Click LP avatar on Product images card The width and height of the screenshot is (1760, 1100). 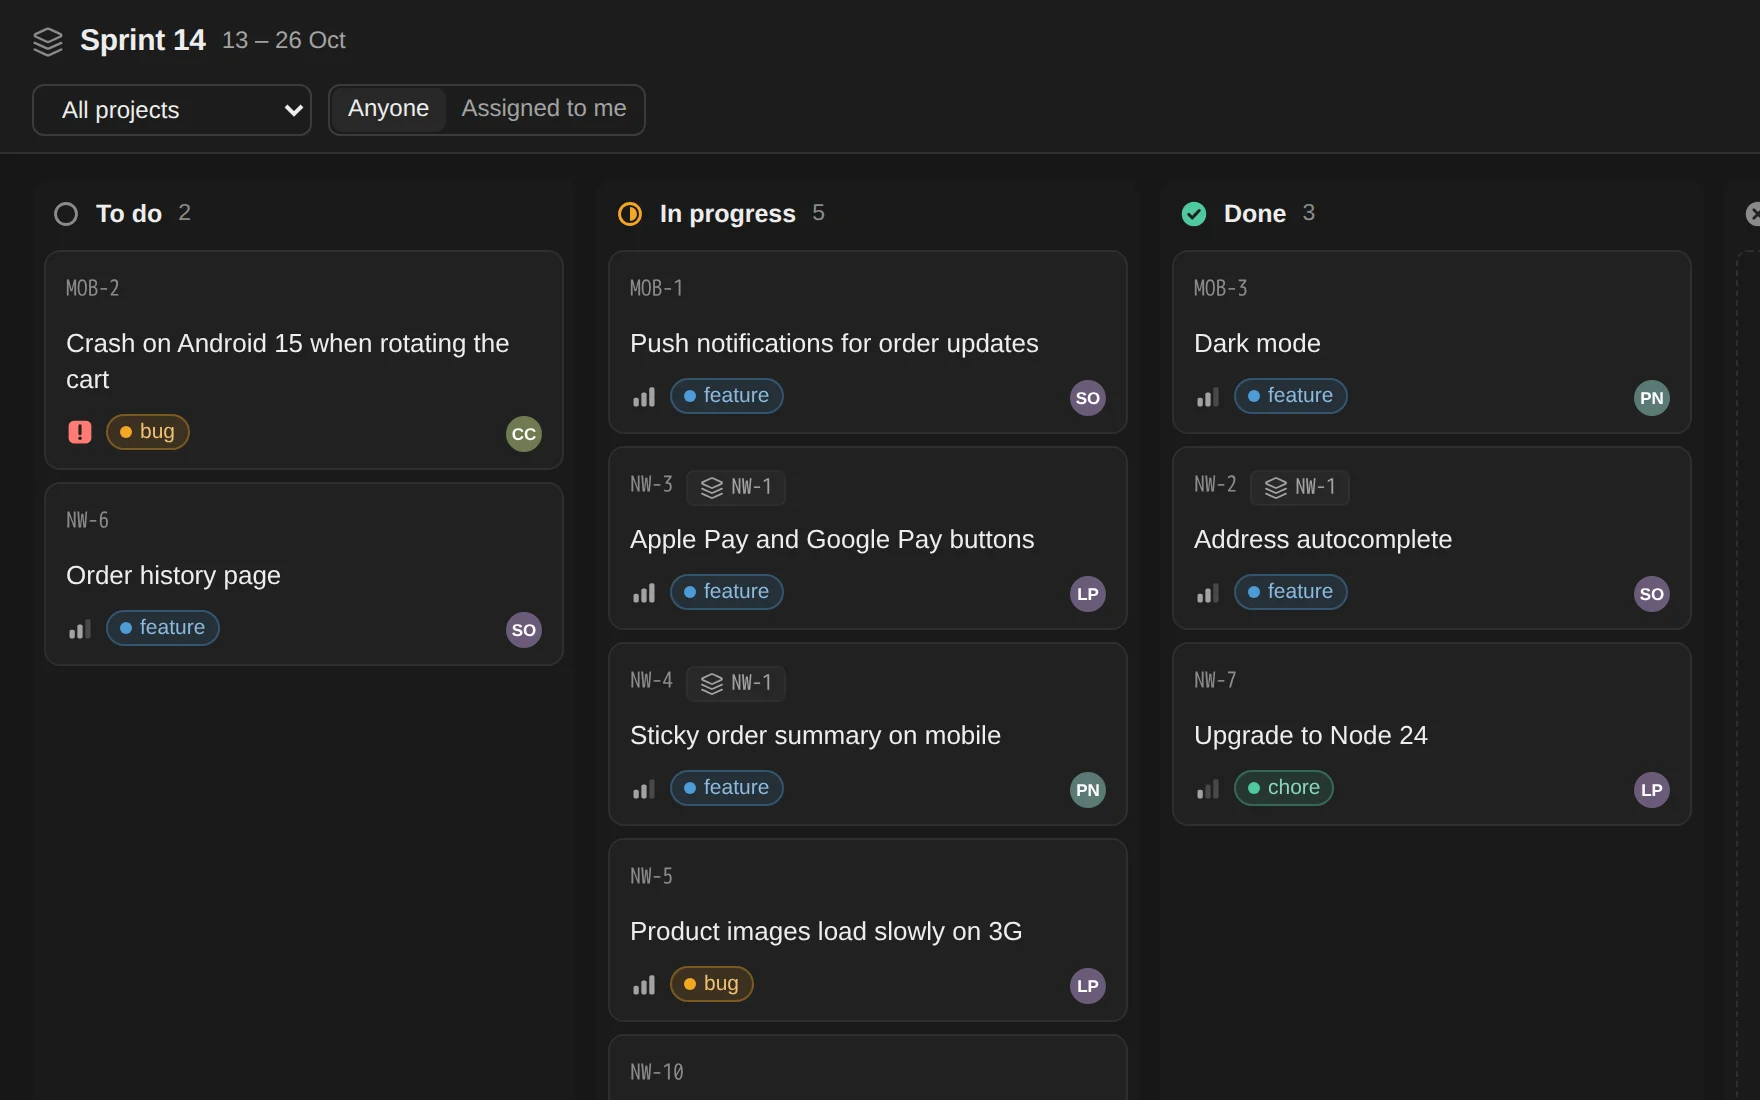(1088, 986)
